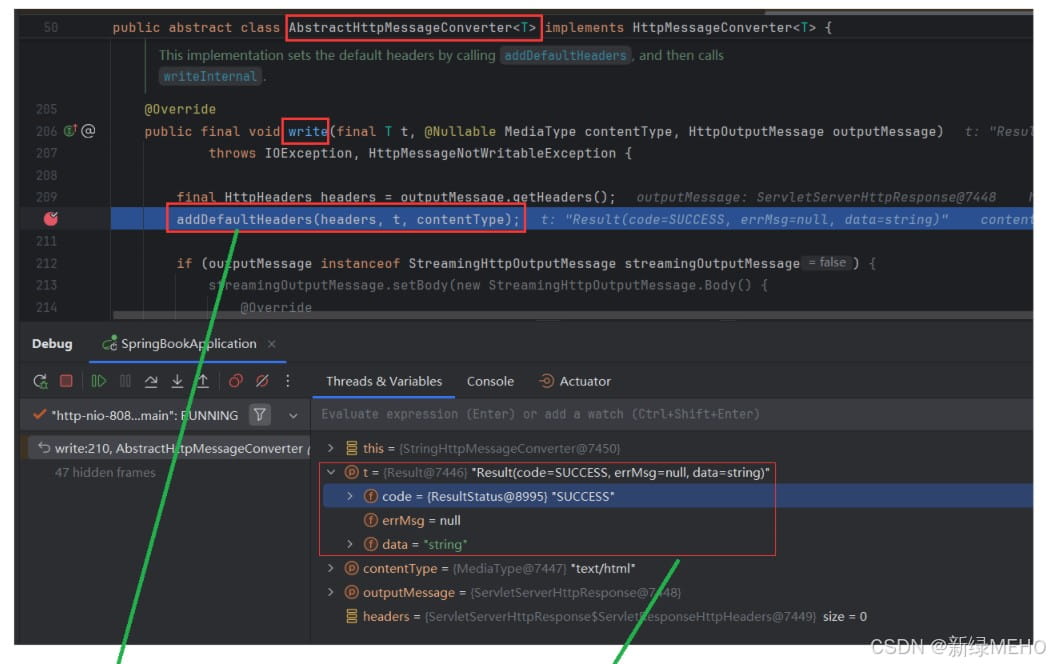Step into the method call

[177, 381]
